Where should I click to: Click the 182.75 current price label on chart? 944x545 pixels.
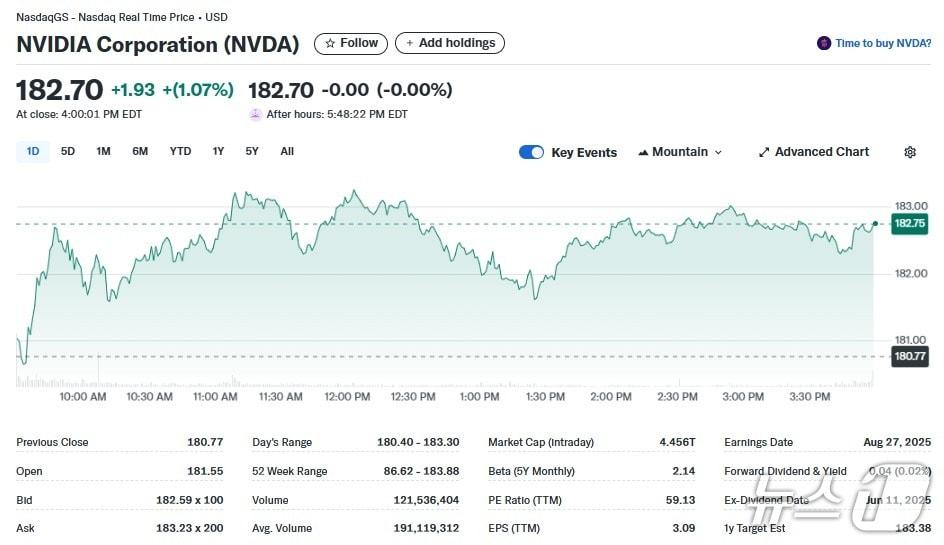pyautogui.click(x=909, y=223)
